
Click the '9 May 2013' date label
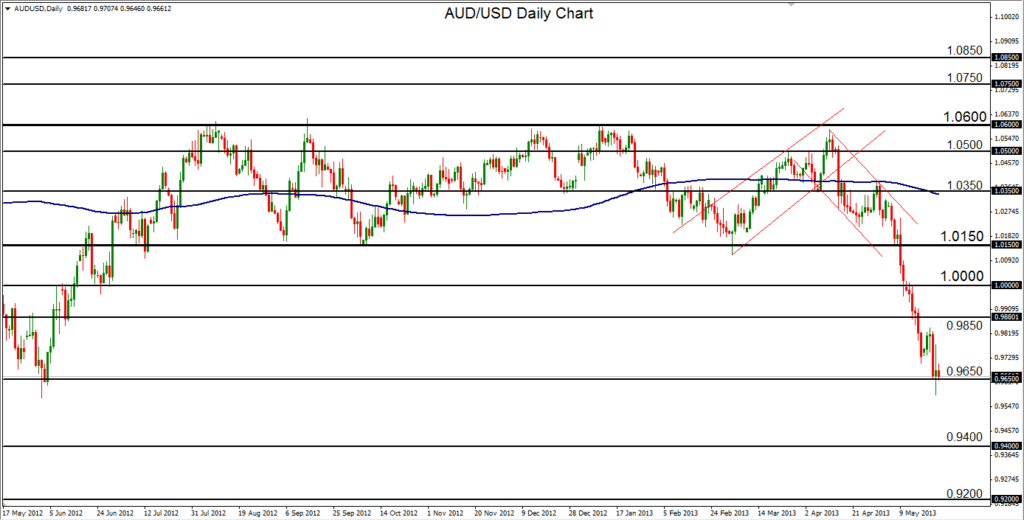click(x=918, y=514)
